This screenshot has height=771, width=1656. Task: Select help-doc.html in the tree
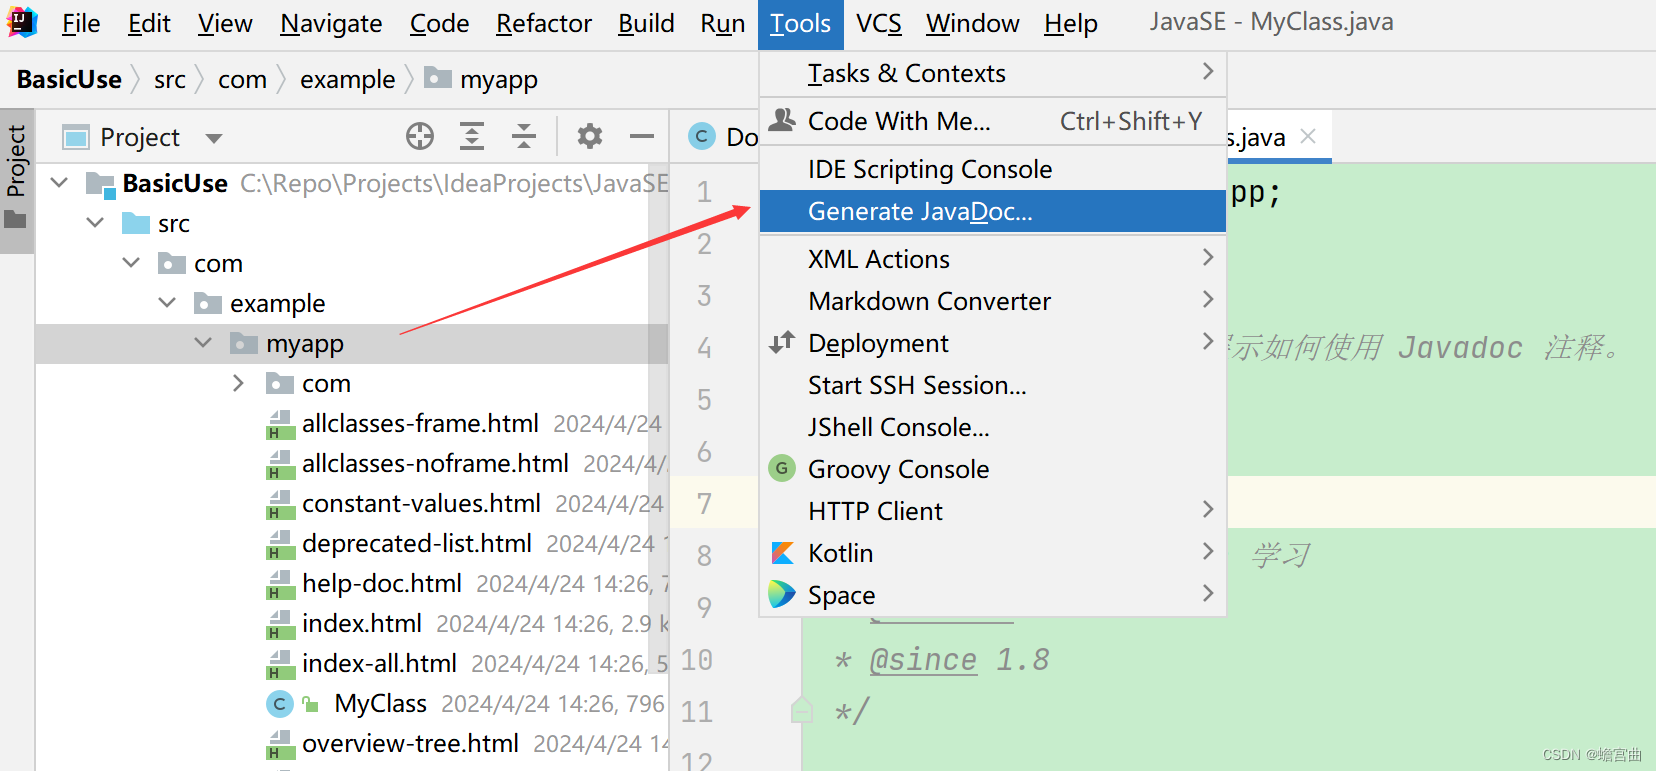coord(382,584)
